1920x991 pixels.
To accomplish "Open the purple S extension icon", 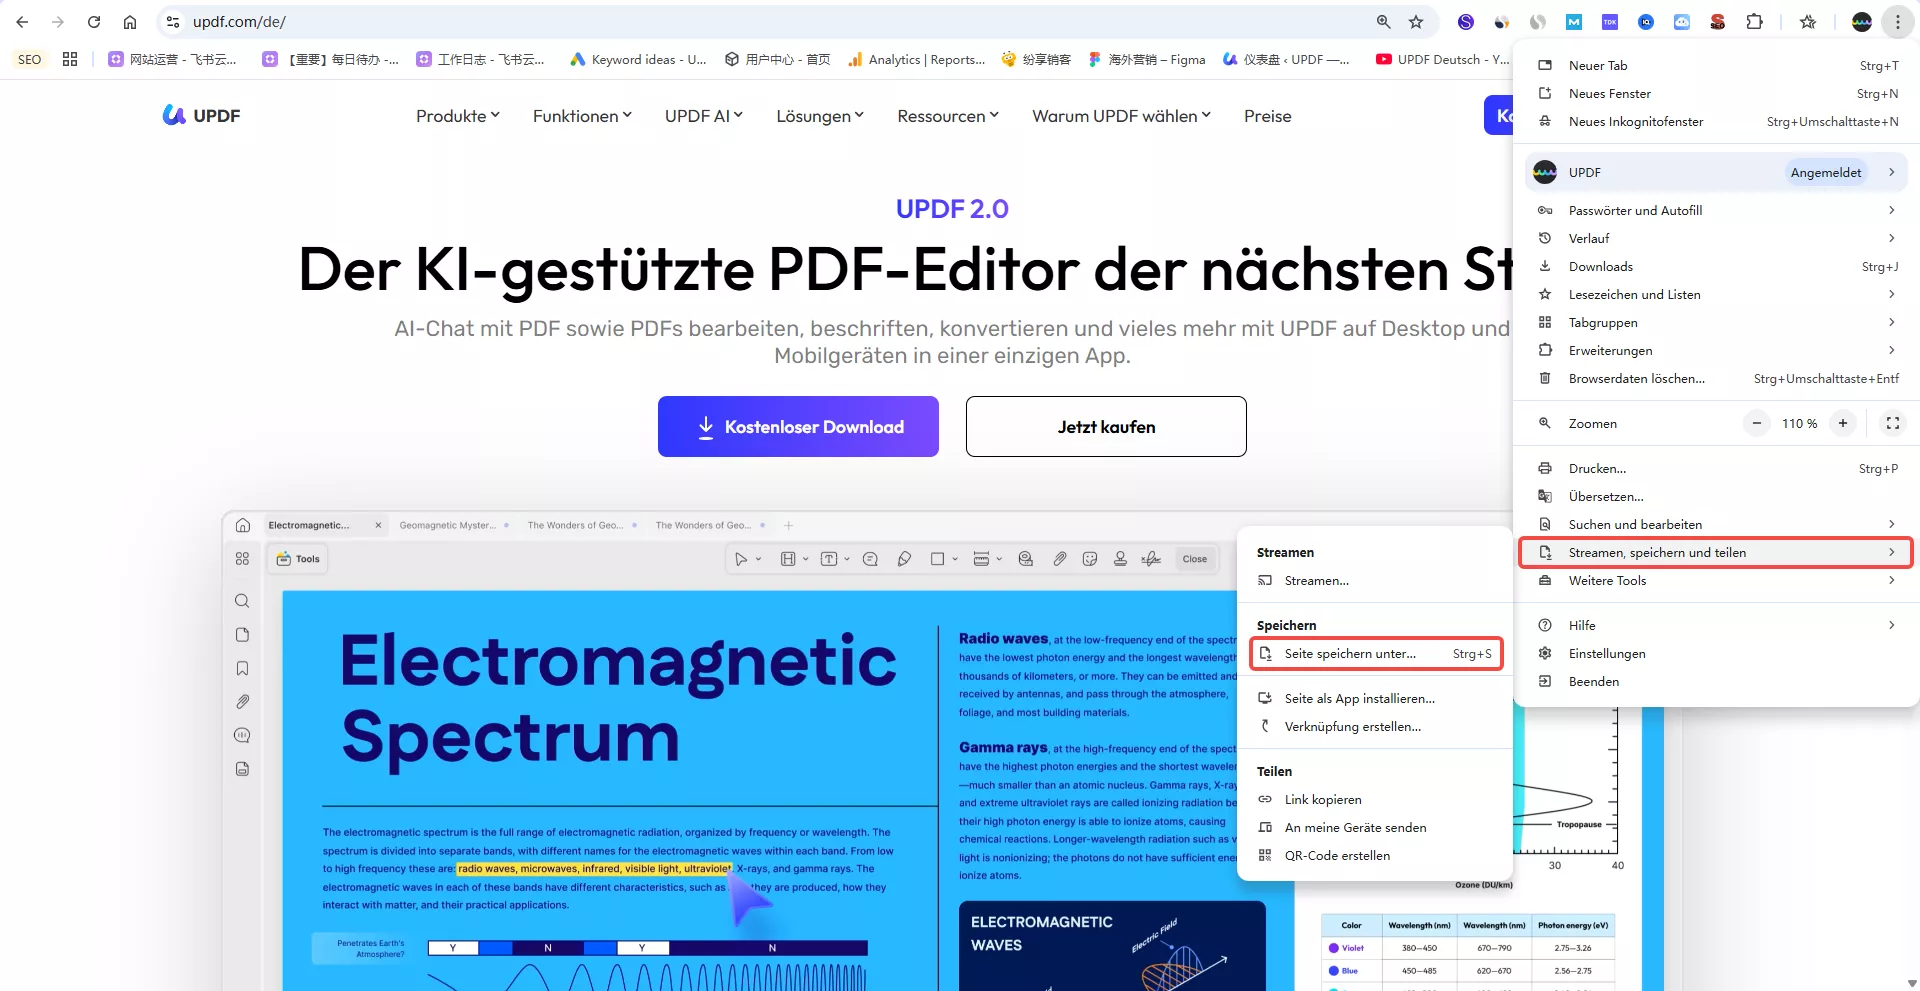I will click(x=1466, y=22).
